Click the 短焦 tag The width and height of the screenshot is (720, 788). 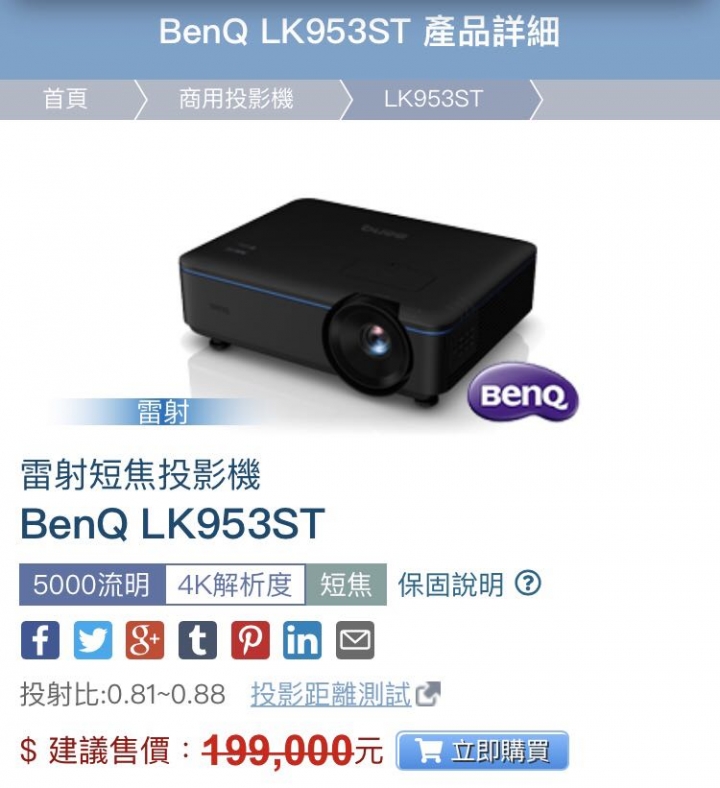click(x=346, y=584)
